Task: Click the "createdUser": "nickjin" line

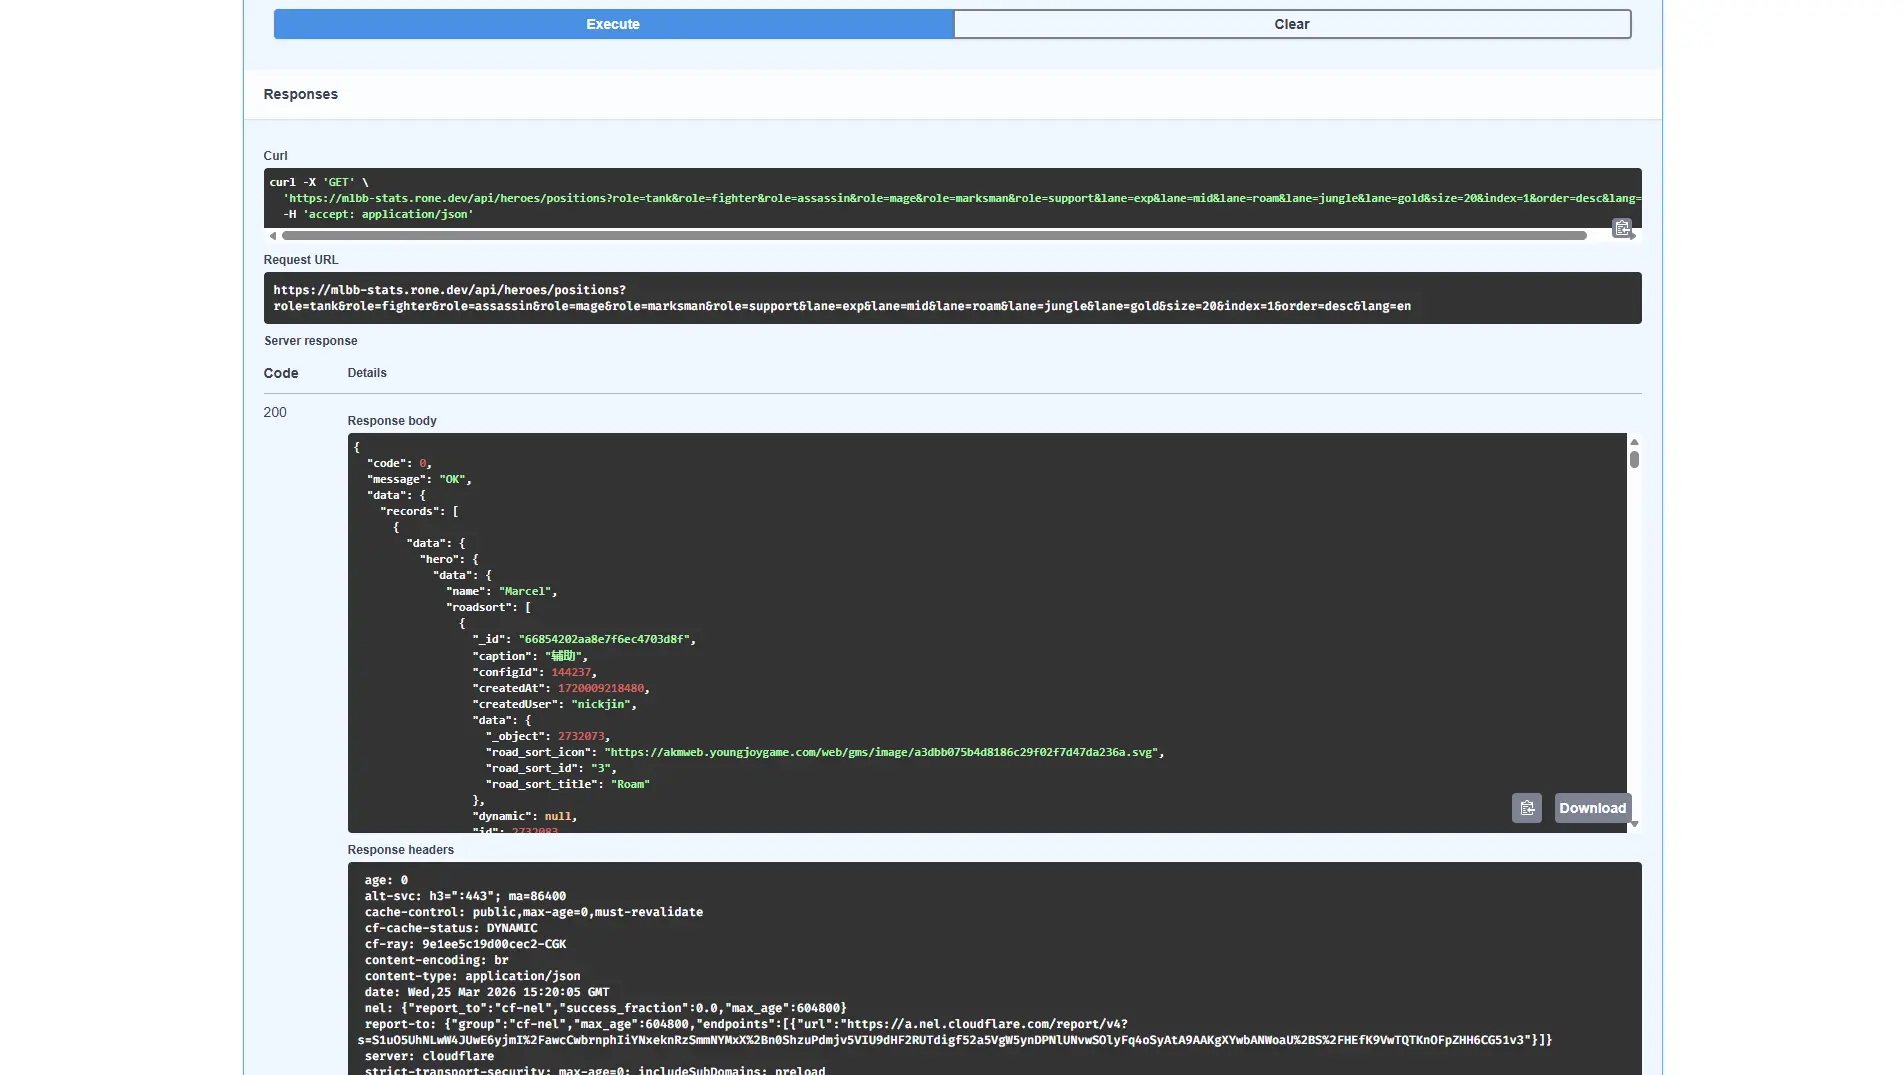Action: (x=554, y=704)
